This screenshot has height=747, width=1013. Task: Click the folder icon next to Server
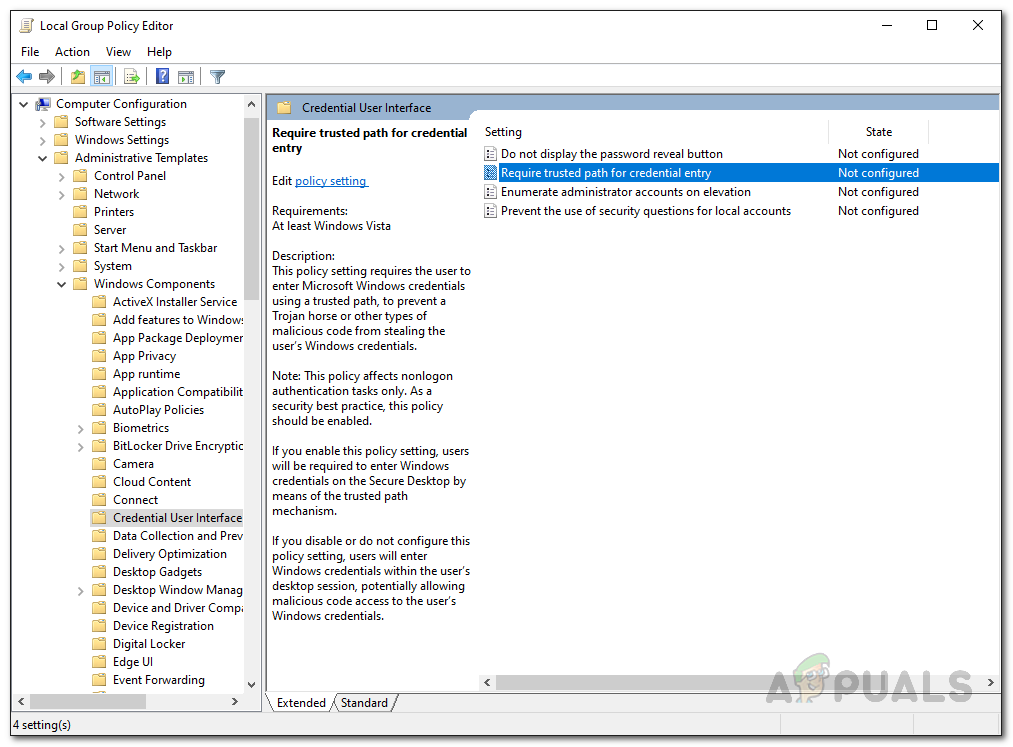coord(80,230)
